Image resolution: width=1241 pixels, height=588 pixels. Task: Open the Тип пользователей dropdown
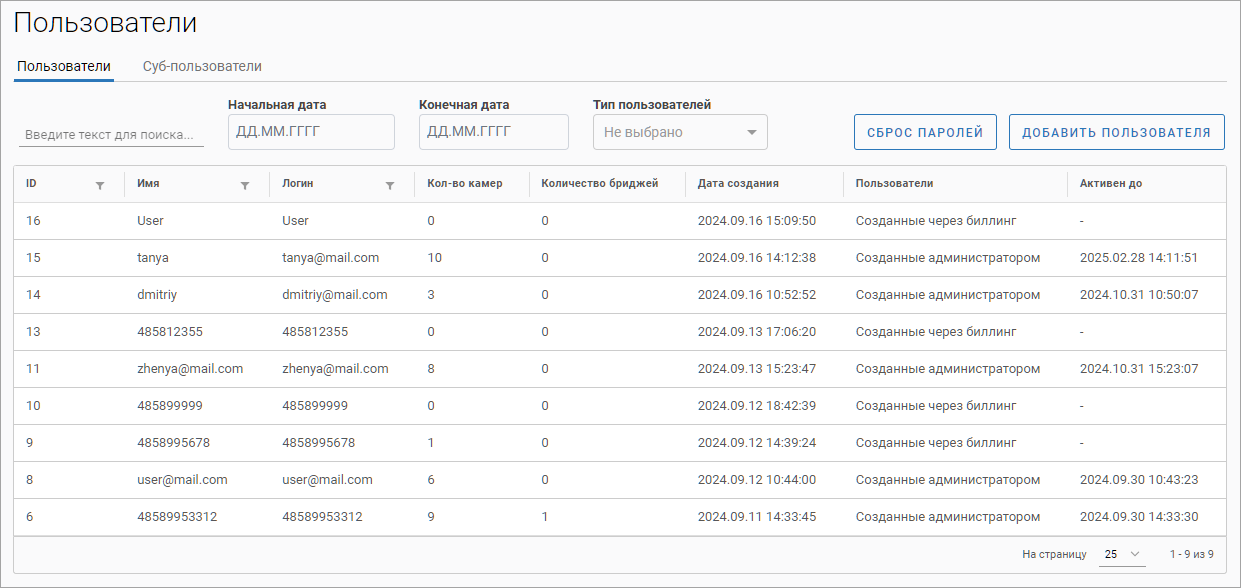pyautogui.click(x=680, y=132)
